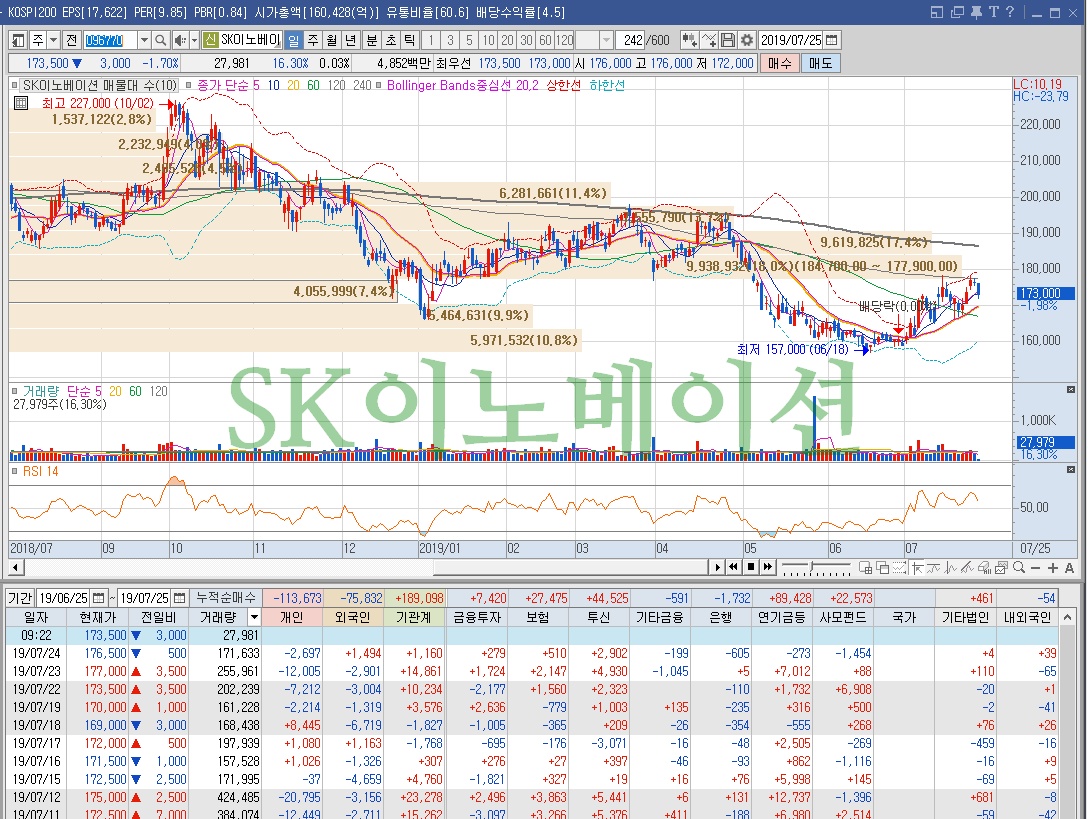The image size is (1088, 819).
Task: Click the window-with-grid icon under chart
Action: pyautogui.click(x=865, y=568)
